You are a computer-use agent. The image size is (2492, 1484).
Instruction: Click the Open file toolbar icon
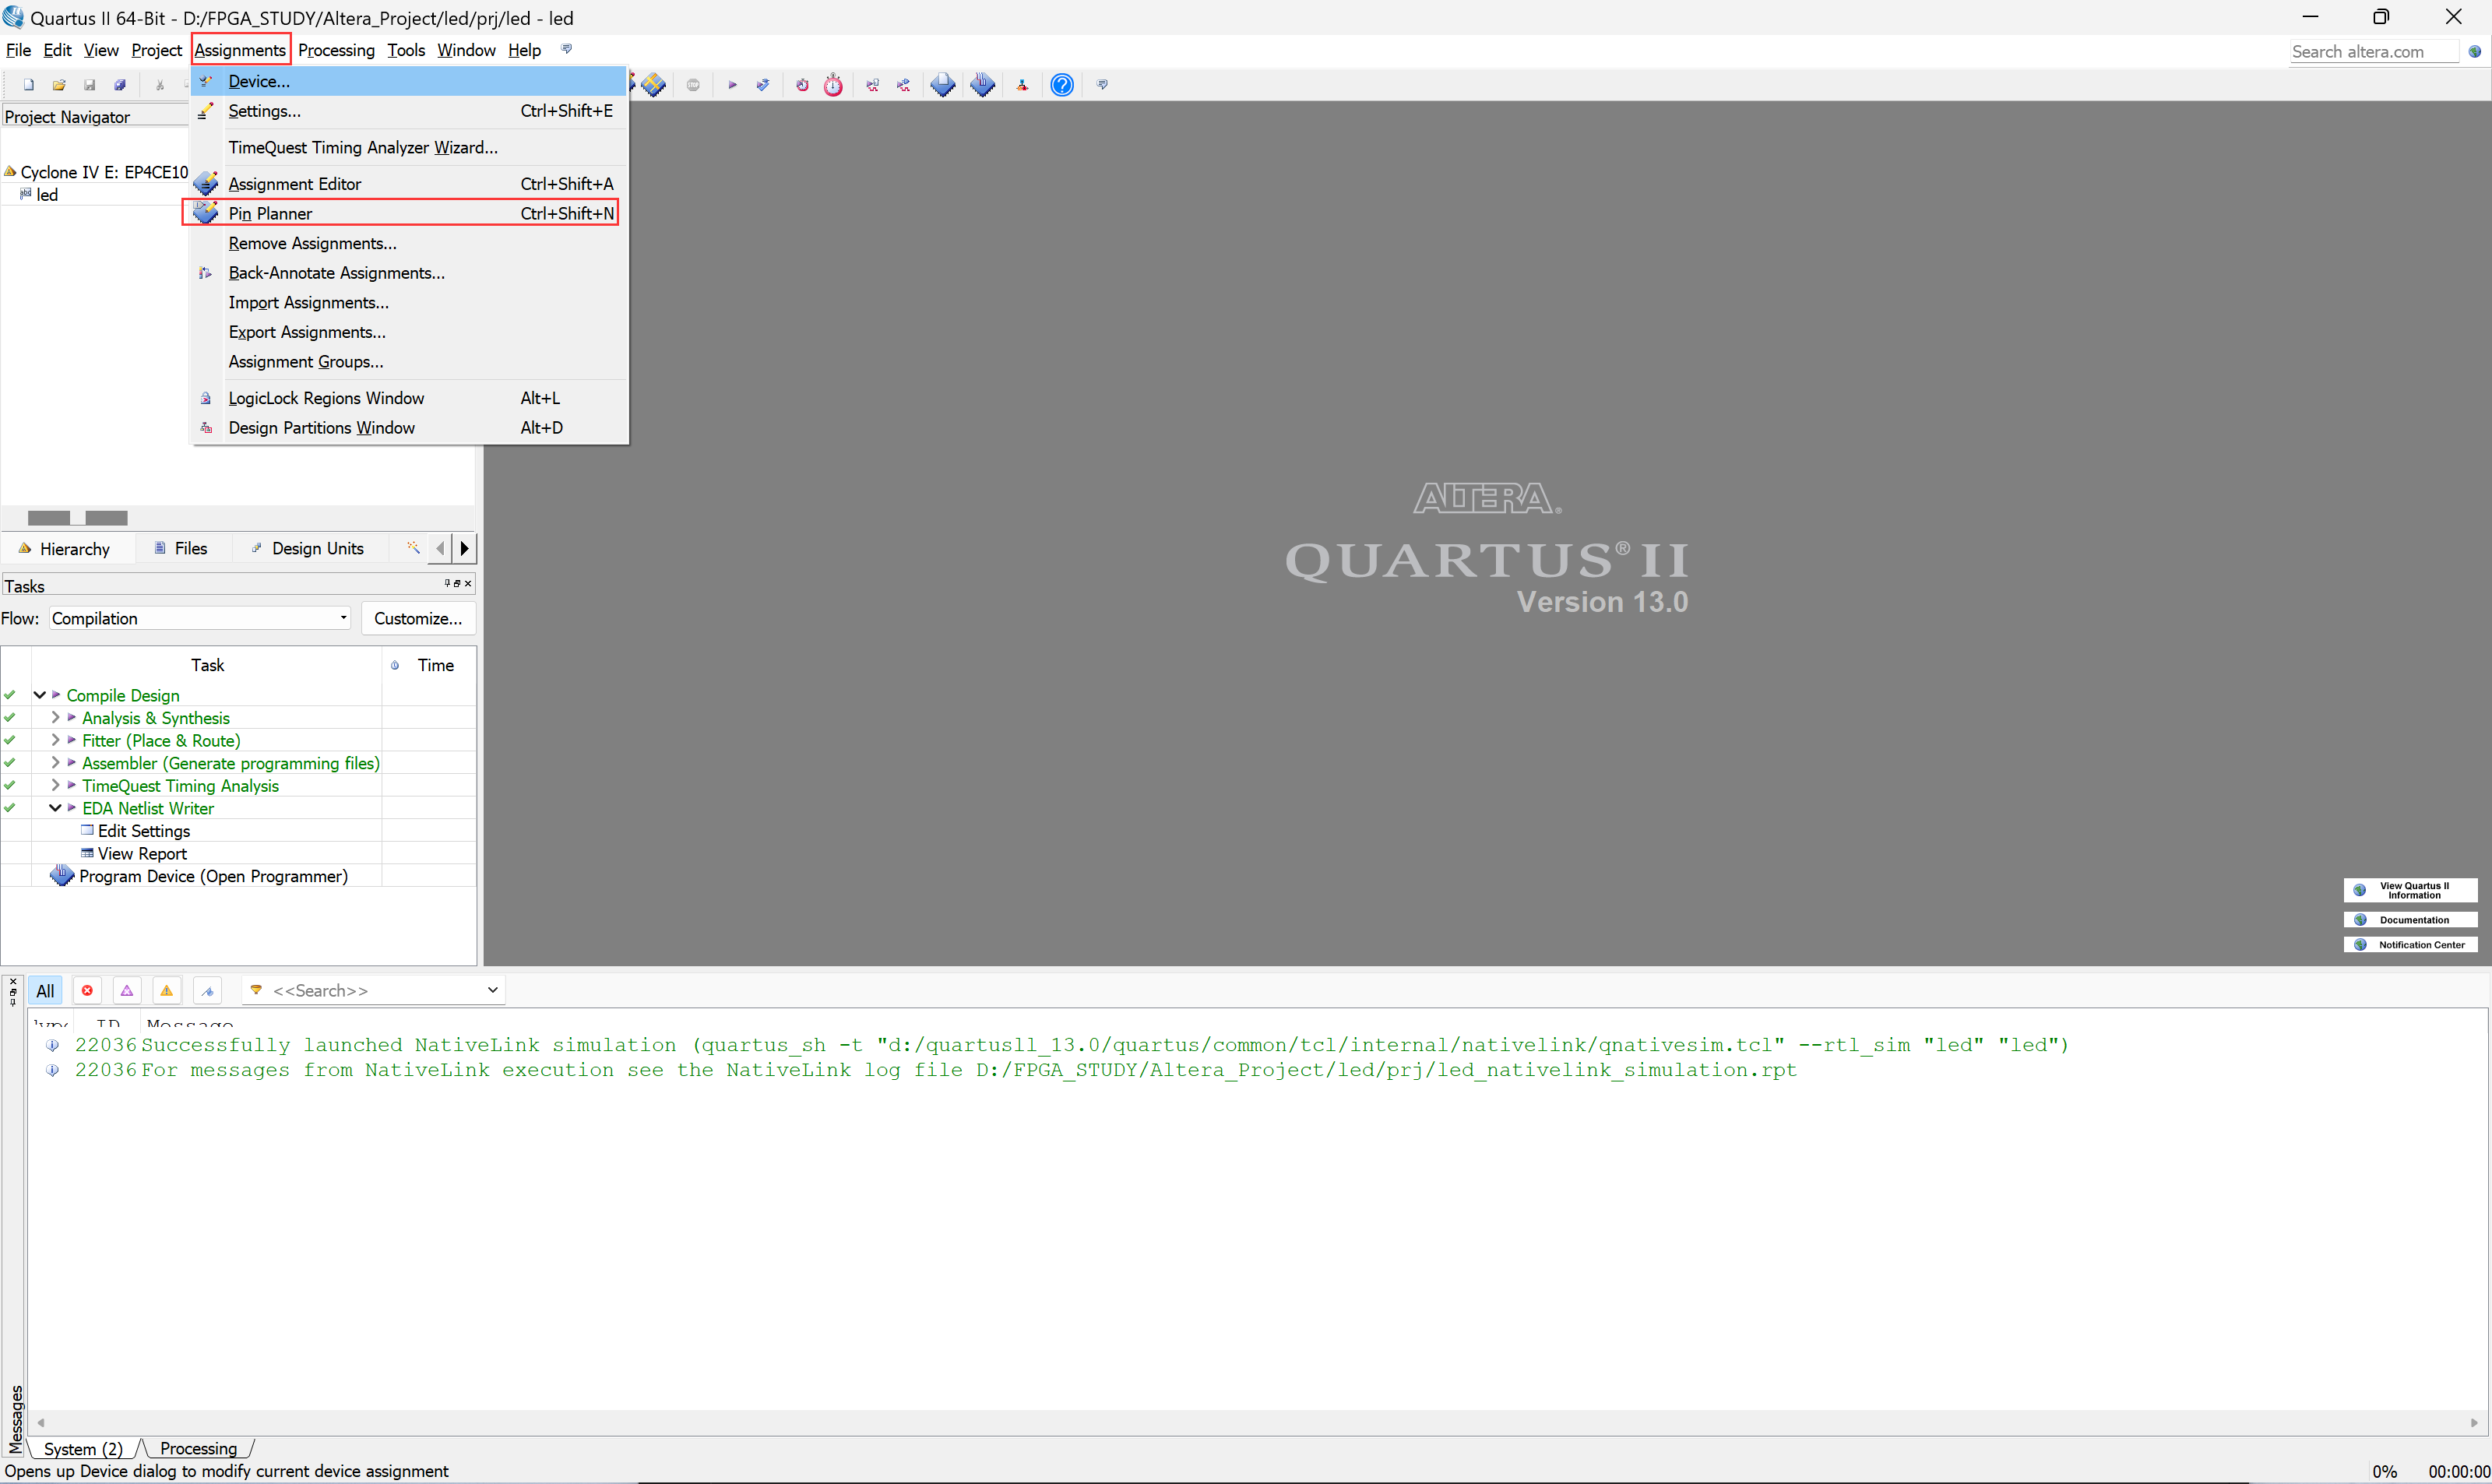(x=59, y=85)
